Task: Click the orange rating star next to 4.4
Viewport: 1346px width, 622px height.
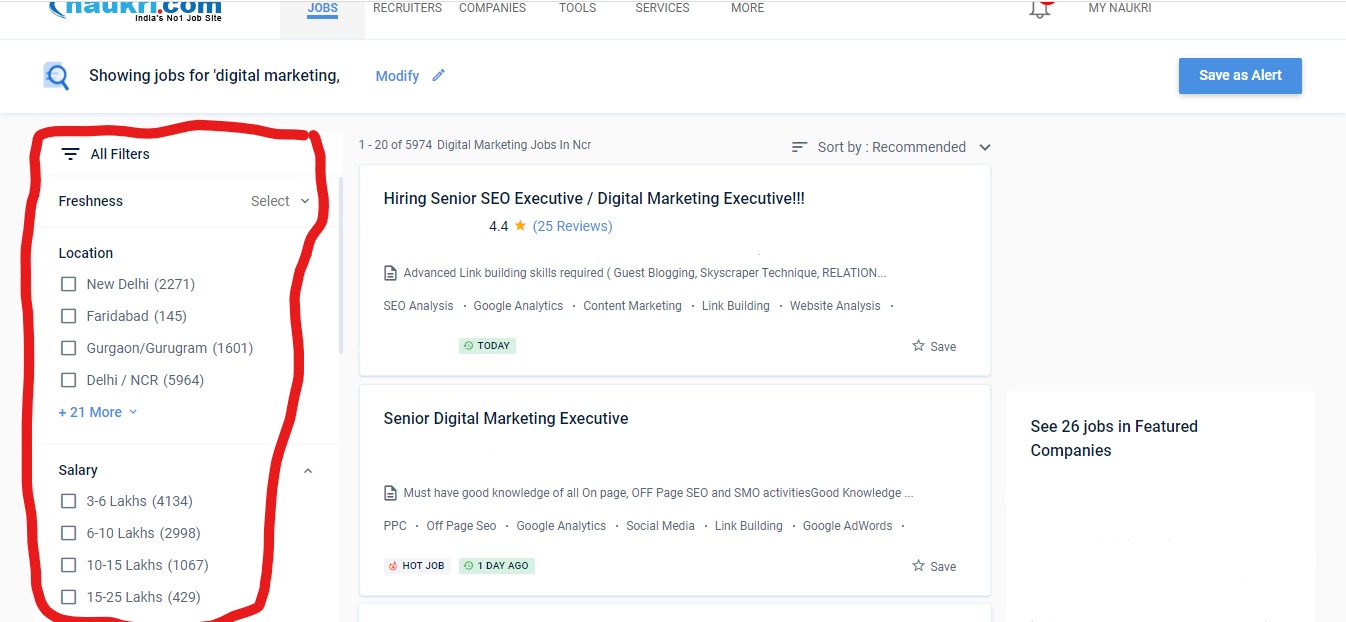Action: (520, 226)
